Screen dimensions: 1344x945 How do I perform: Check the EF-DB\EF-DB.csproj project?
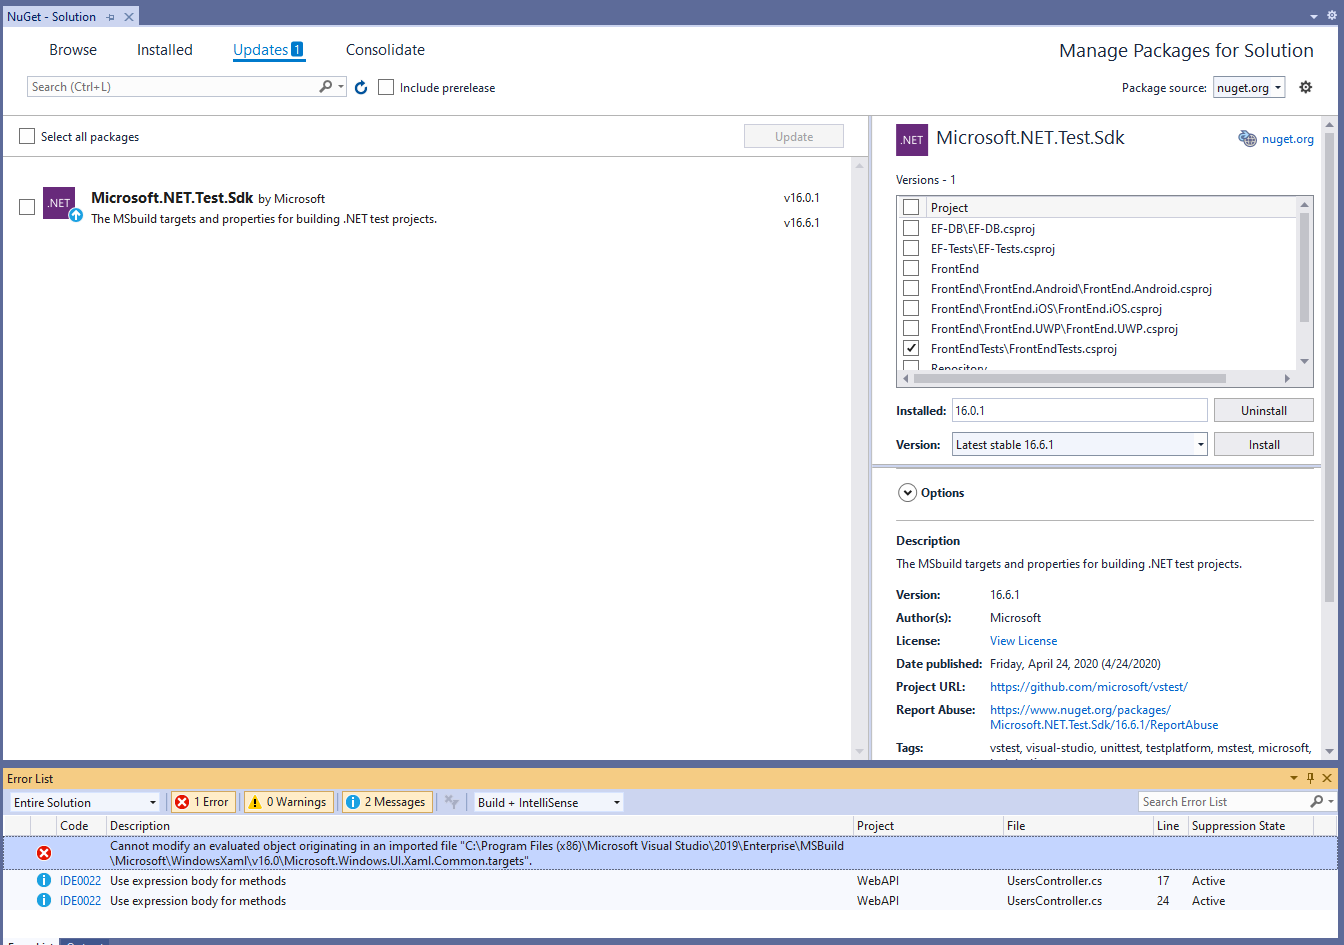[x=911, y=228]
